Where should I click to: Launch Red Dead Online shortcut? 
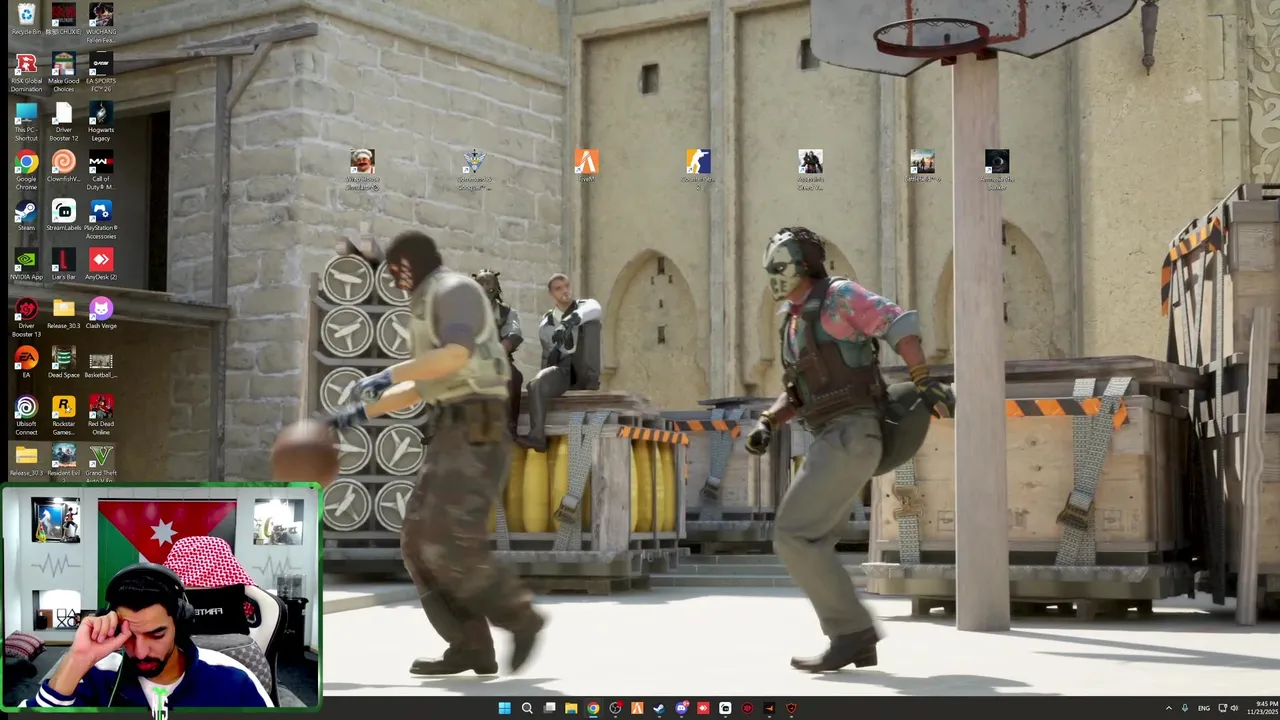point(100,416)
